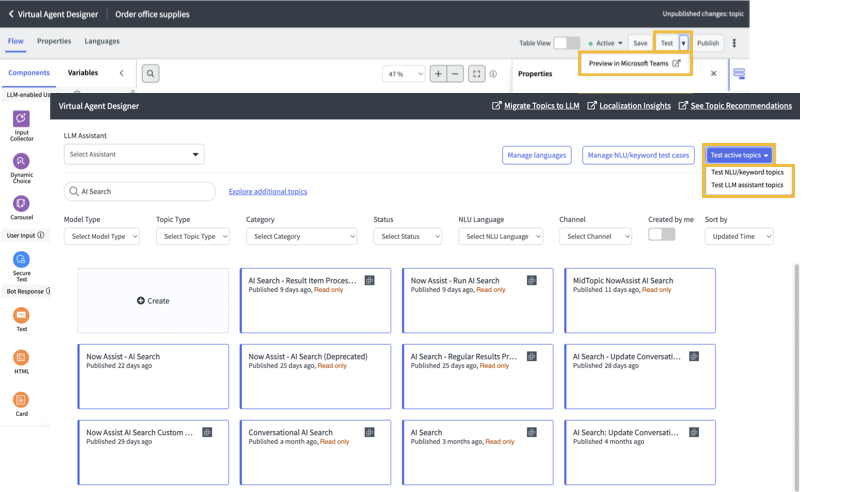The height and width of the screenshot is (492, 849).
Task: Open the Select Channel dropdown
Action: 596,237
